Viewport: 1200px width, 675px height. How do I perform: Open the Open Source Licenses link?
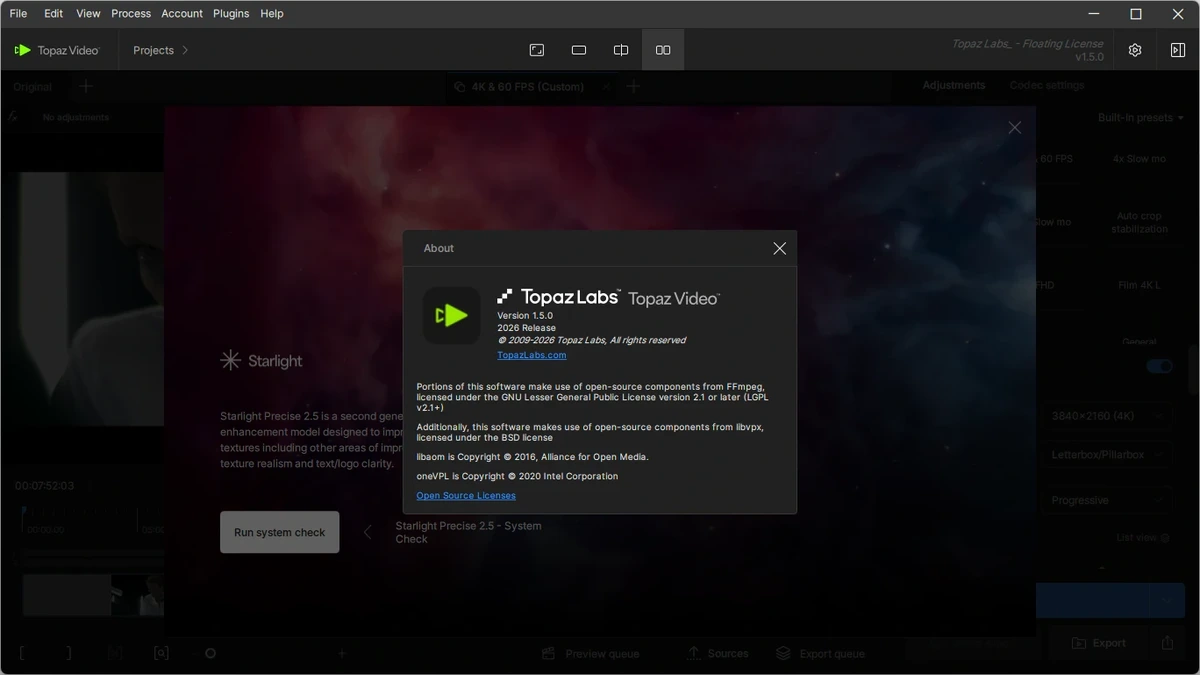click(466, 496)
